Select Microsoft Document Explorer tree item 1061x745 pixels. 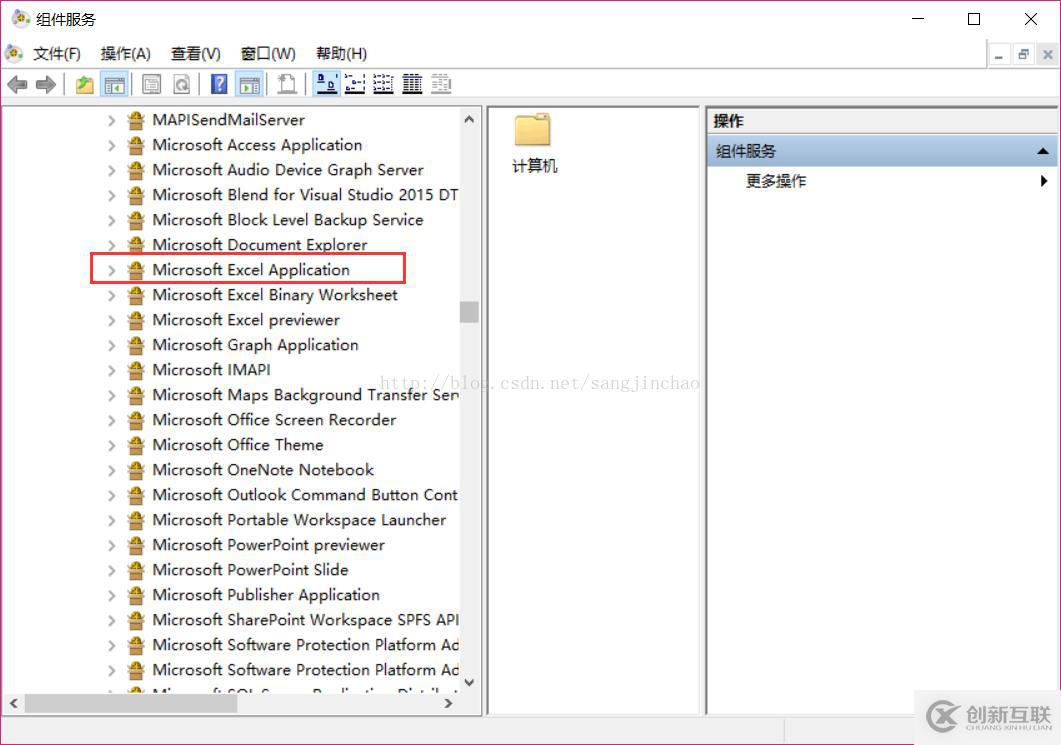pyautogui.click(x=260, y=245)
